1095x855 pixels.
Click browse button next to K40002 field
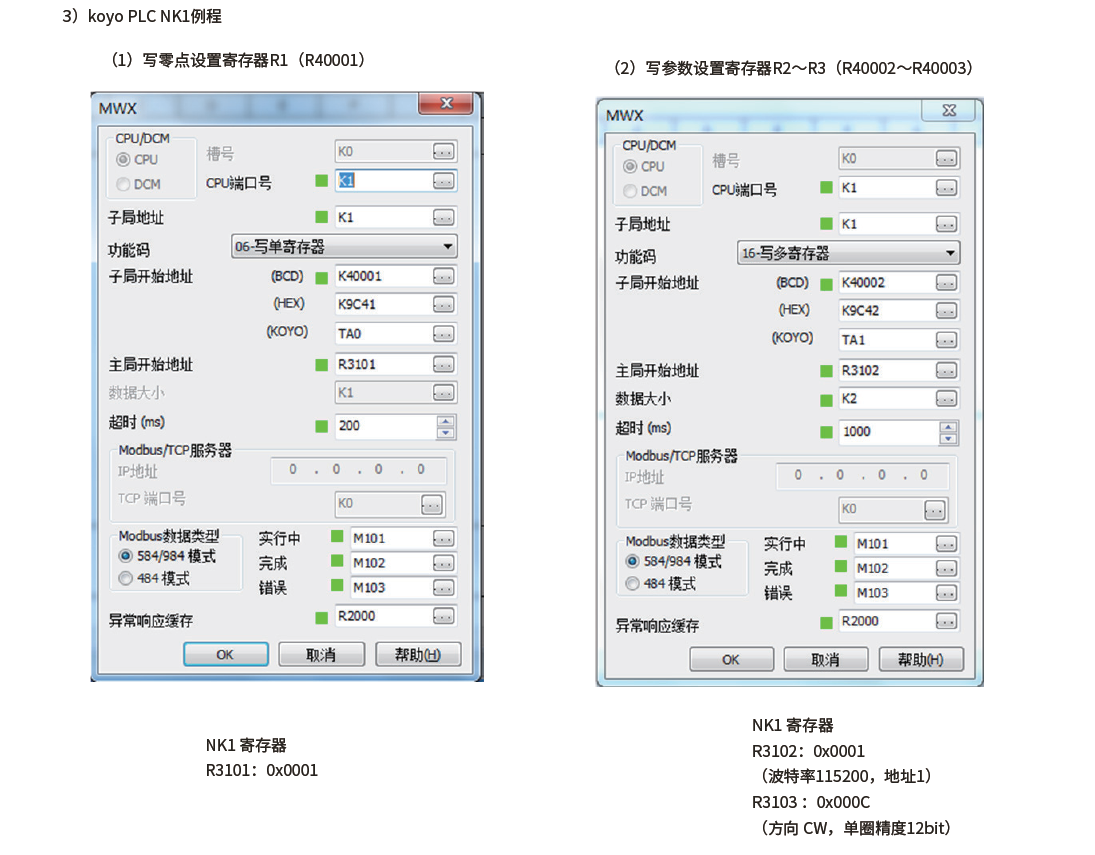(x=946, y=283)
